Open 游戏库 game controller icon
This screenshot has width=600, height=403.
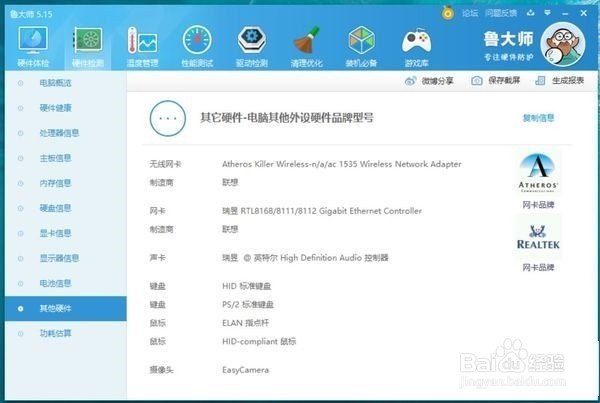click(x=416, y=41)
